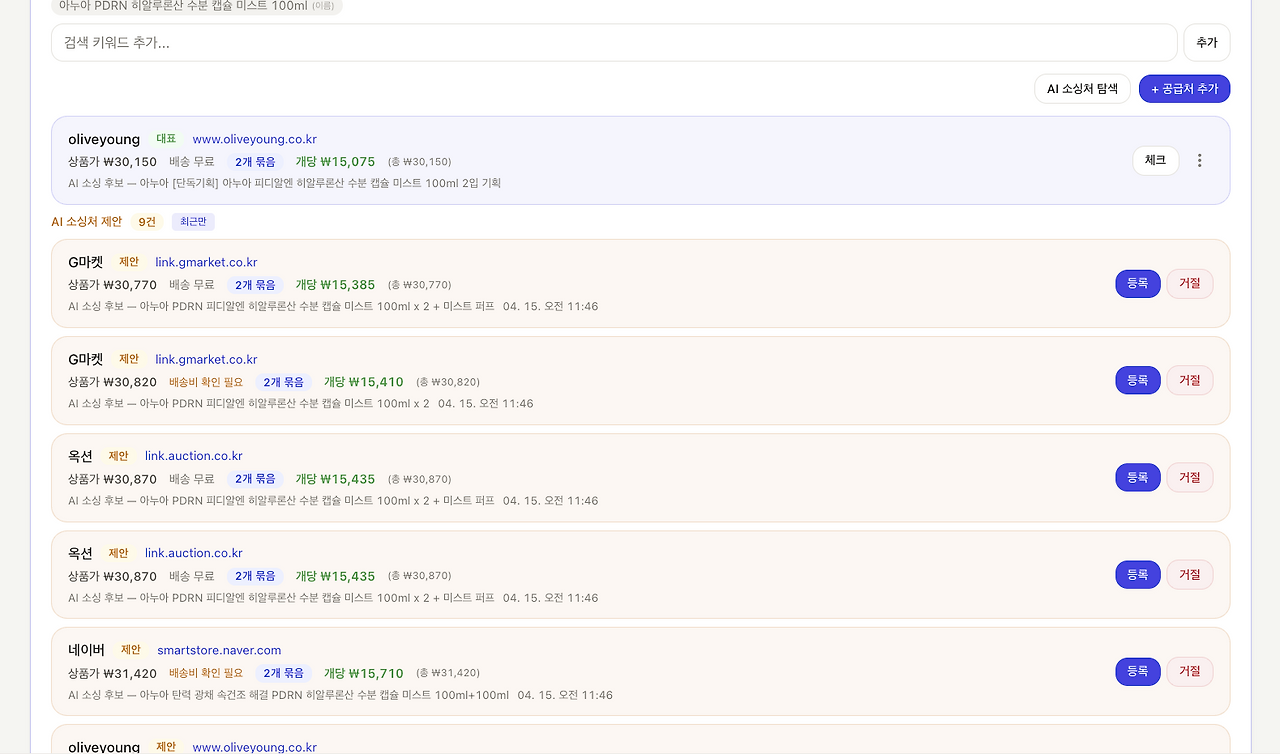Image resolution: width=1280 pixels, height=754 pixels.
Task: Open the www.oliveyoung.co.kr link with the 대표 badge
Action: coord(254,139)
